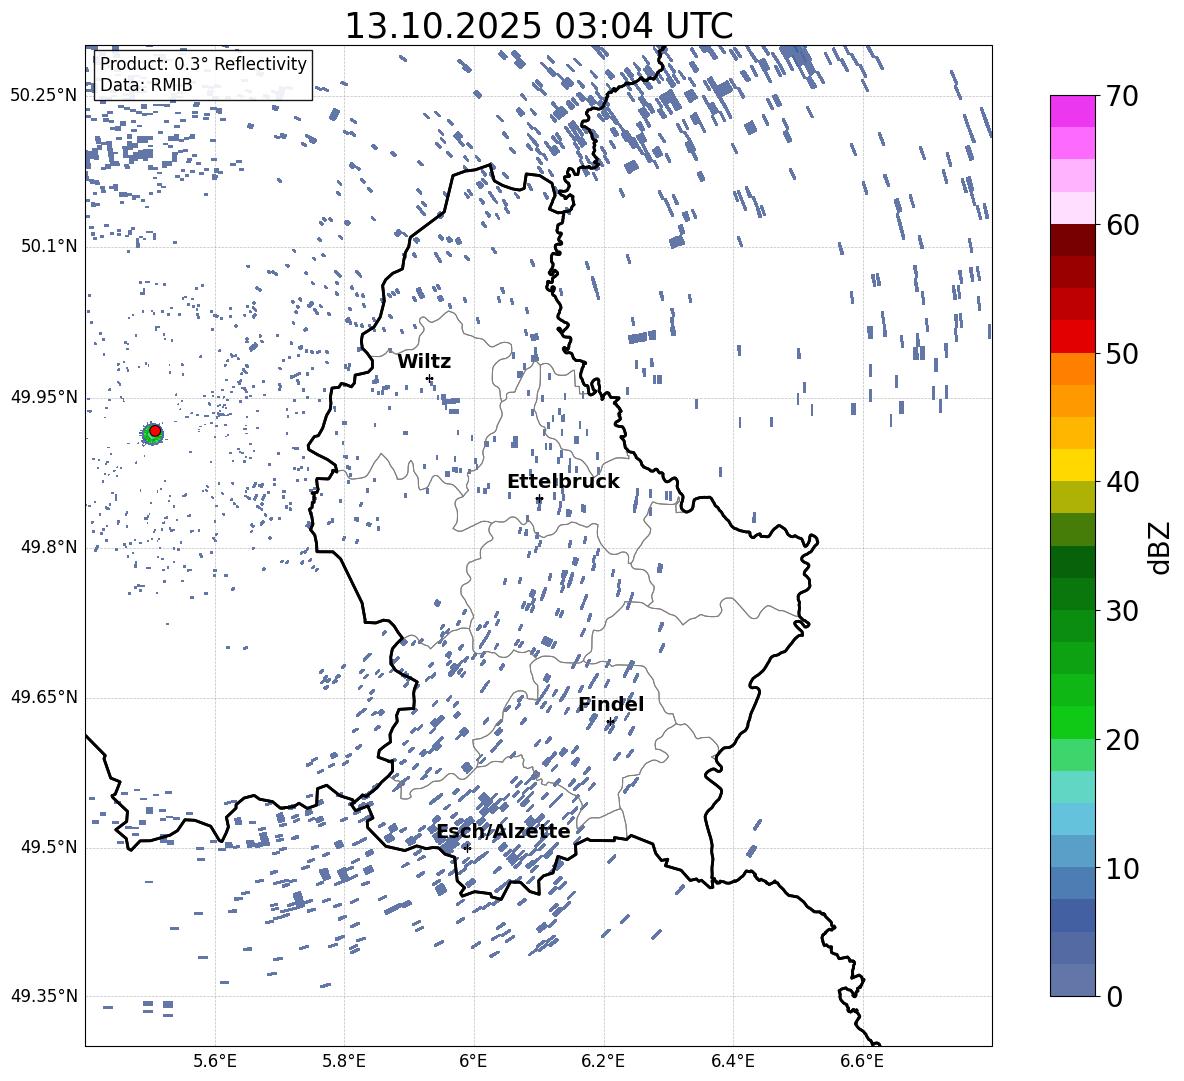Click the 6°E longitude tick label

tap(473, 1059)
